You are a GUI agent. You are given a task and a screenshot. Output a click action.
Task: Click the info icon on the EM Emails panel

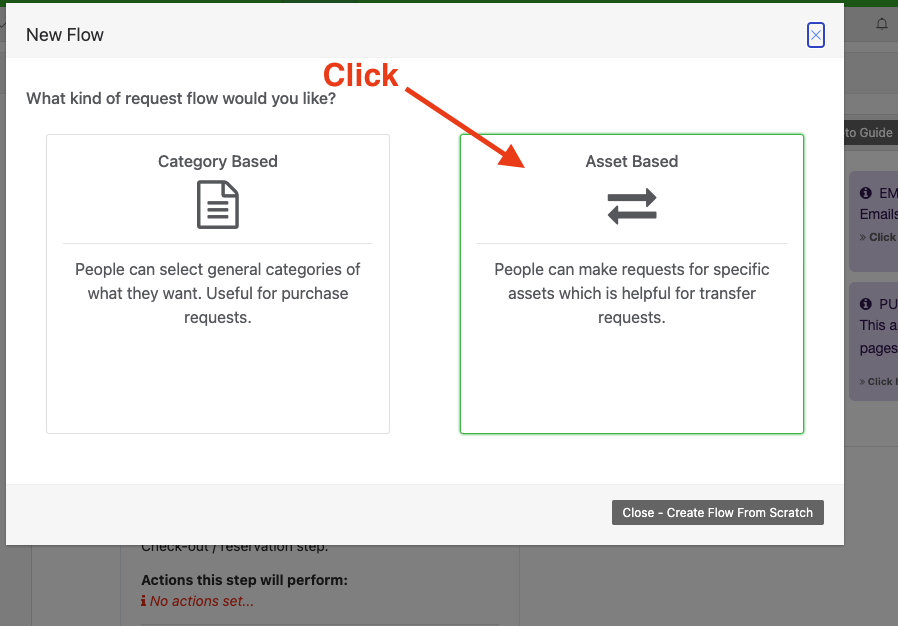864,192
